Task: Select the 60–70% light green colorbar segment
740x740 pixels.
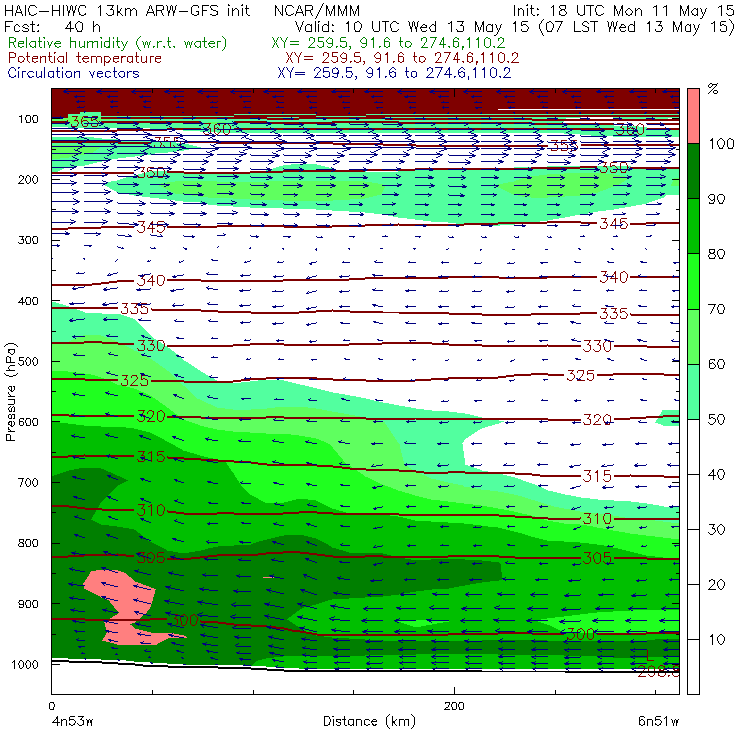Action: click(x=693, y=336)
